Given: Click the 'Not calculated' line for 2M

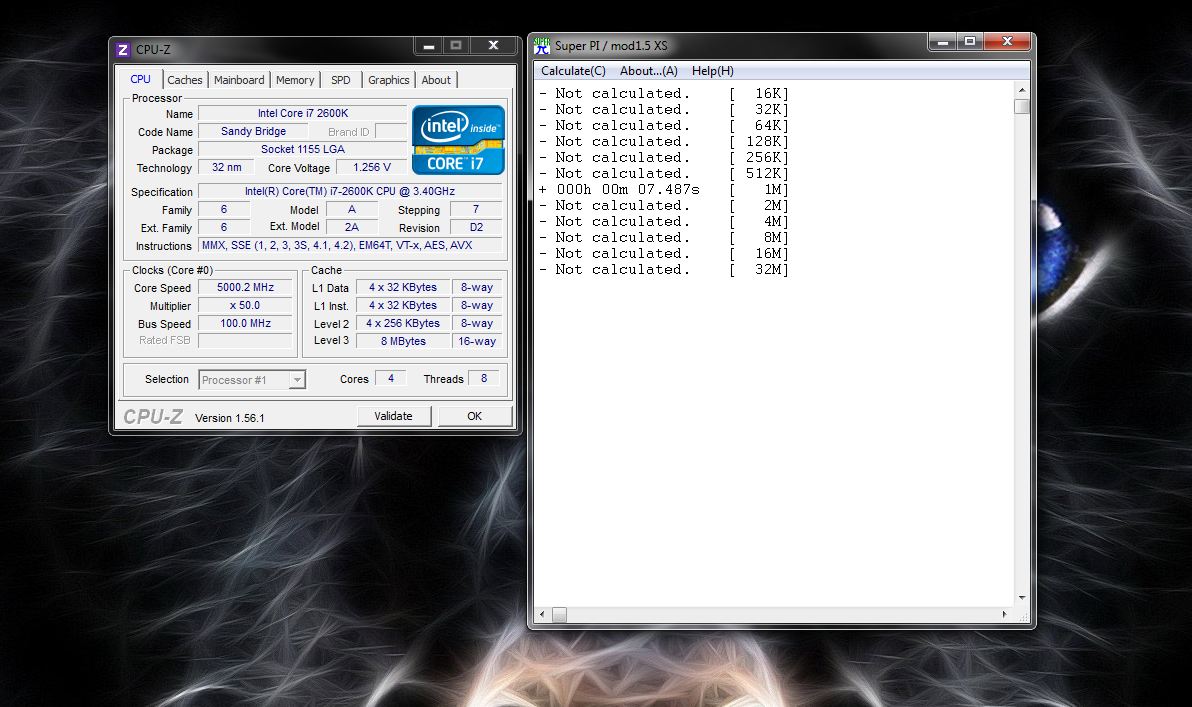Looking at the screenshot, I should click(x=664, y=205).
